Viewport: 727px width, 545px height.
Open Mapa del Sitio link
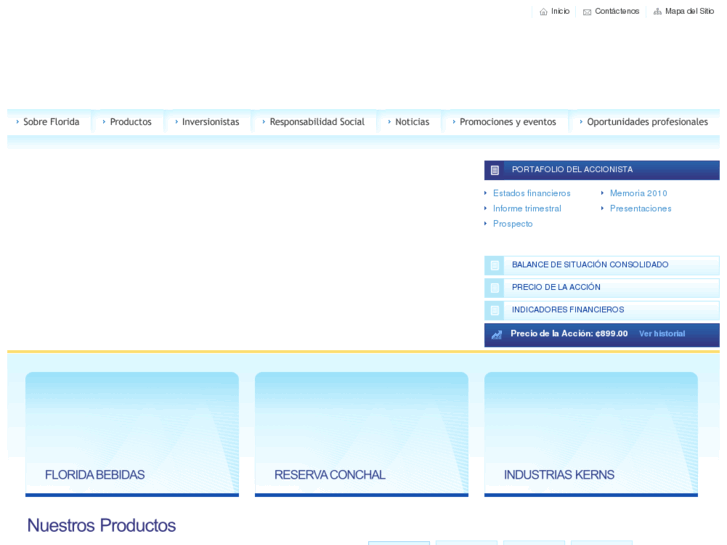click(x=689, y=11)
